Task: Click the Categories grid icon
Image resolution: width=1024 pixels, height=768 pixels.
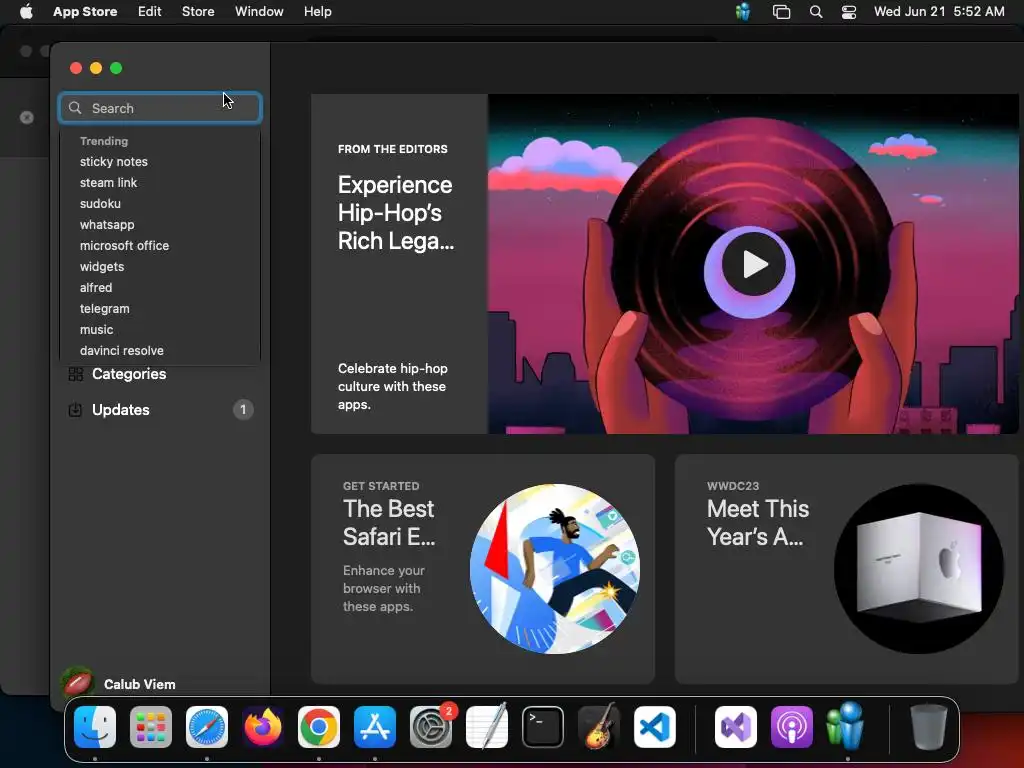Action: coord(76,374)
